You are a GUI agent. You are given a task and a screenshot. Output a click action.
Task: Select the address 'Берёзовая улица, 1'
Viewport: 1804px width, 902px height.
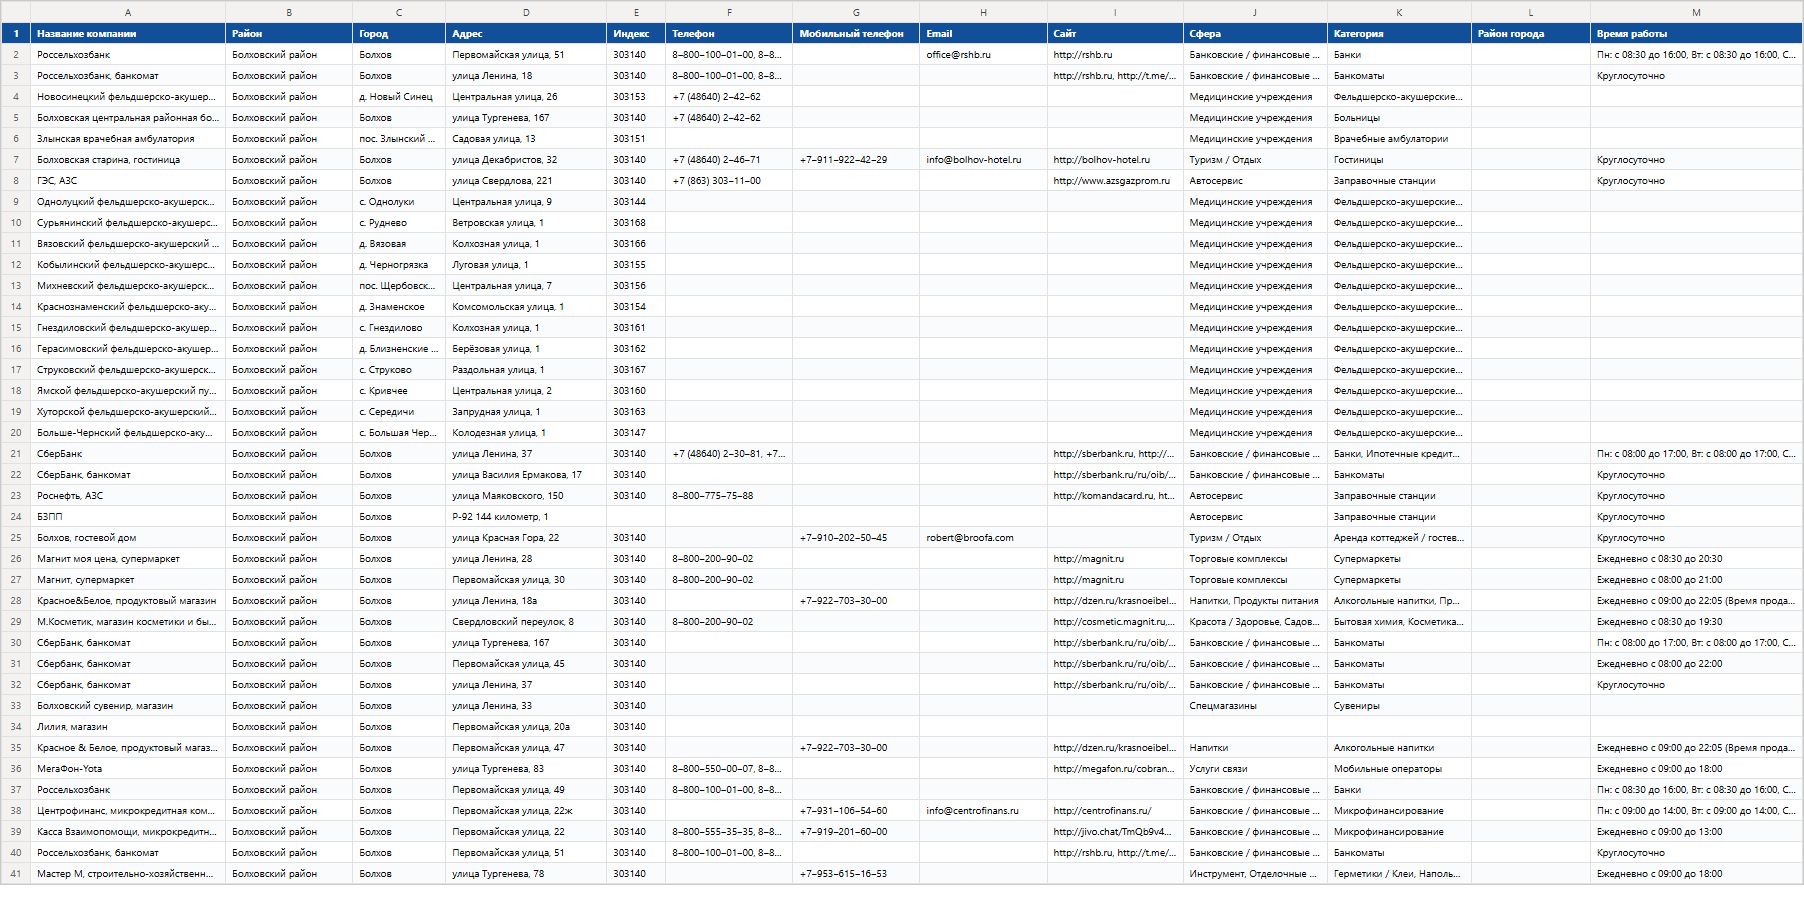click(x=526, y=349)
